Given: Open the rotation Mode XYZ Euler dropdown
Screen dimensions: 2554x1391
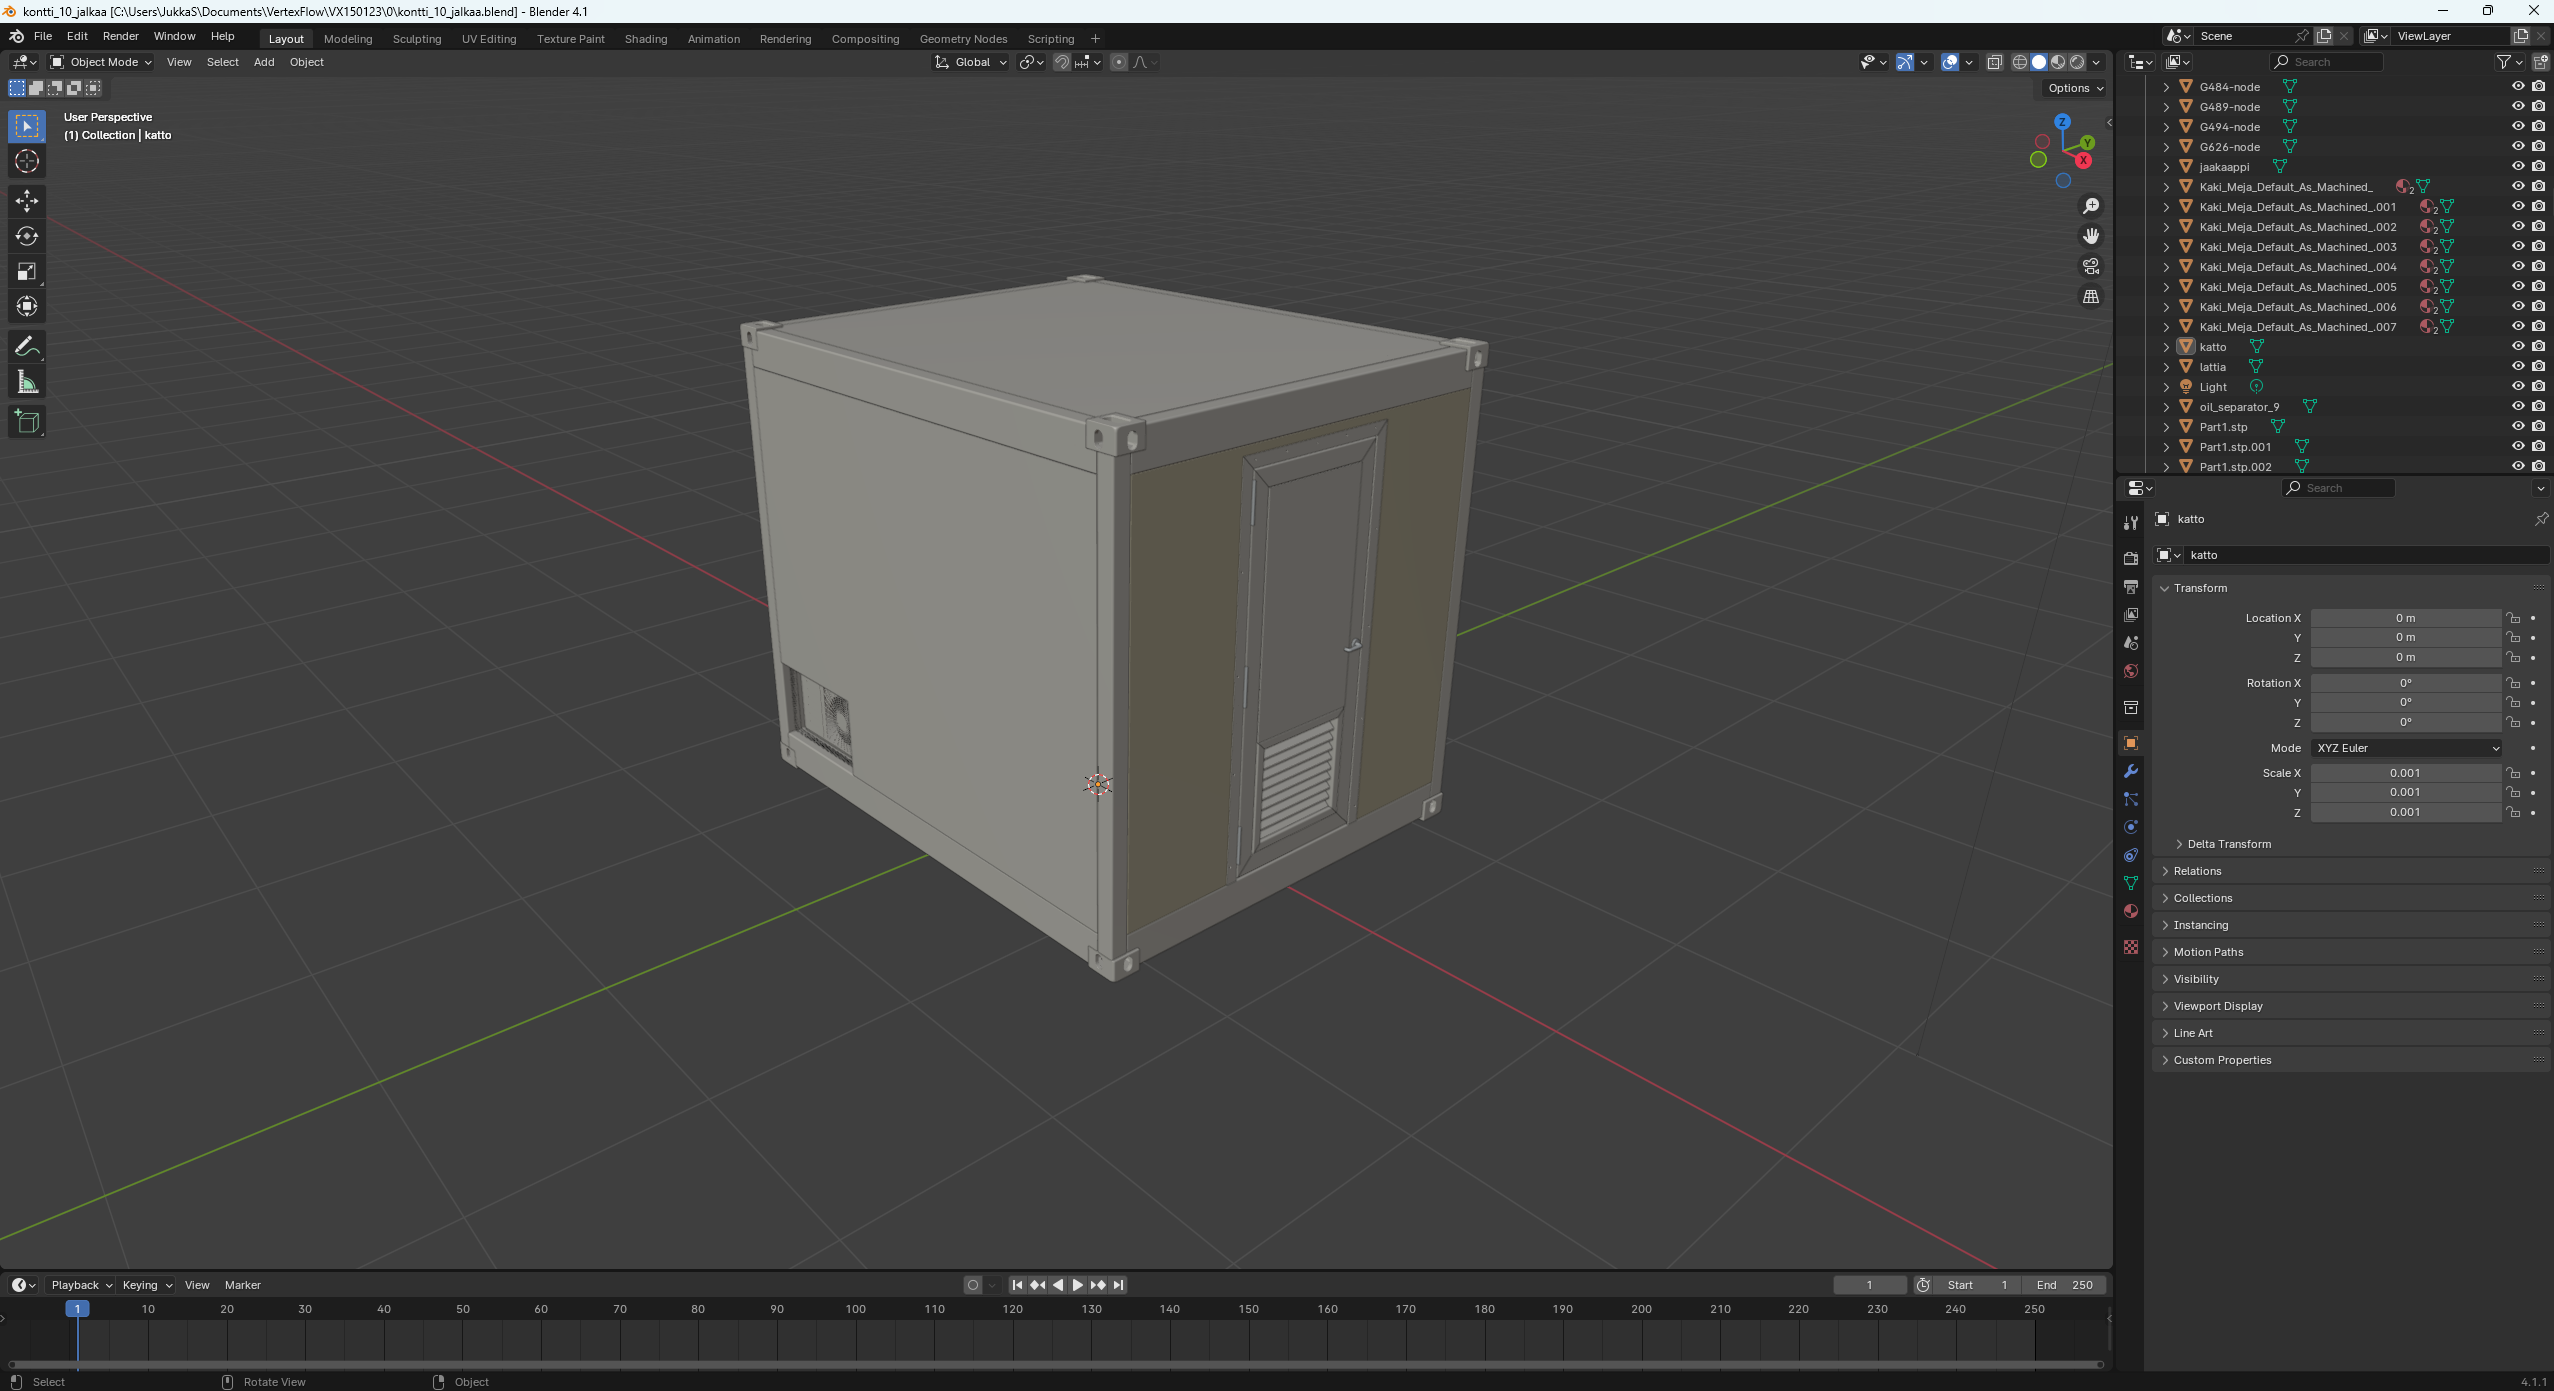Looking at the screenshot, I should coord(2405,748).
